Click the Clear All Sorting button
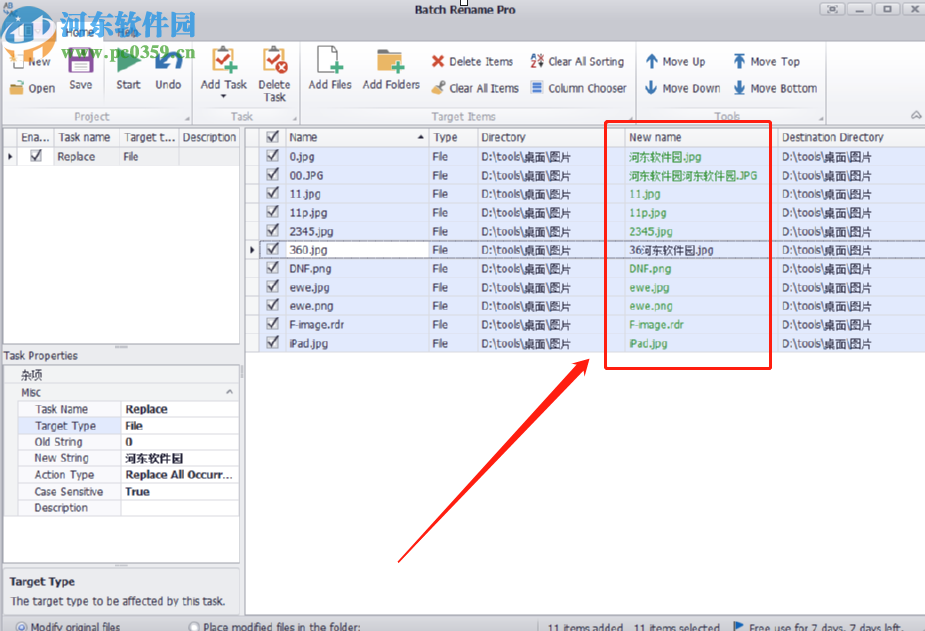Image resolution: width=925 pixels, height=631 pixels. click(x=576, y=61)
